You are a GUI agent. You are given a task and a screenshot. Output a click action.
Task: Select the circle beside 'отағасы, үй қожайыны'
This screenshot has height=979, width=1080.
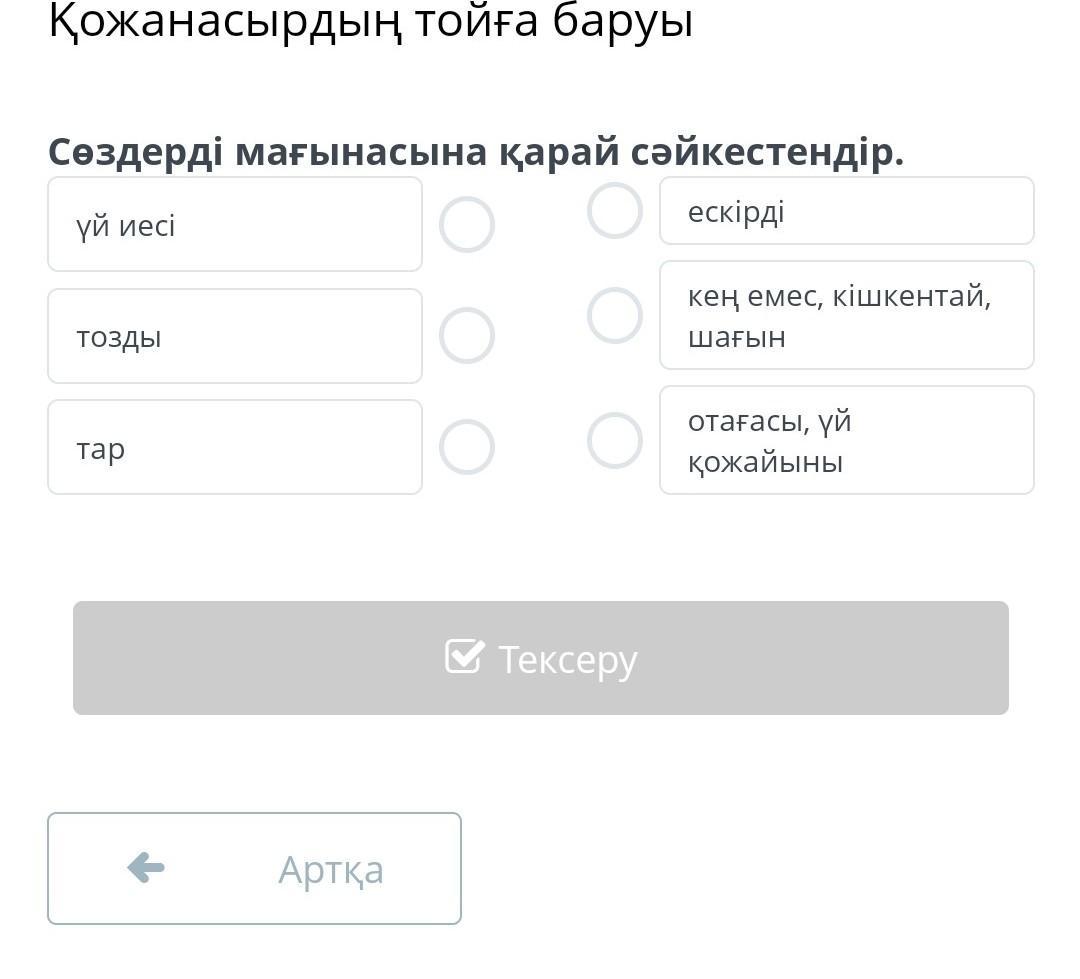614,440
